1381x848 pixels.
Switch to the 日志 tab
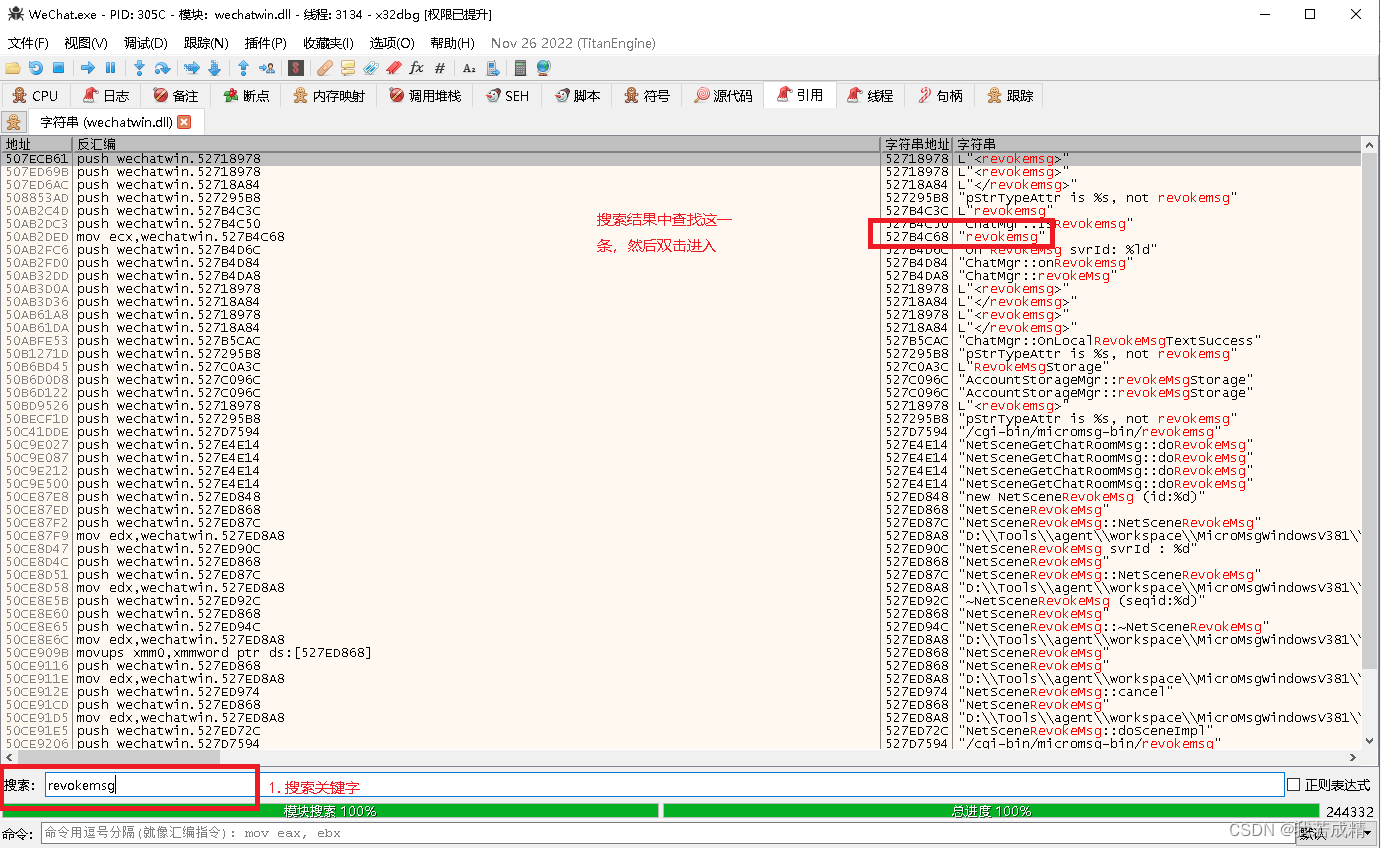click(x=107, y=96)
